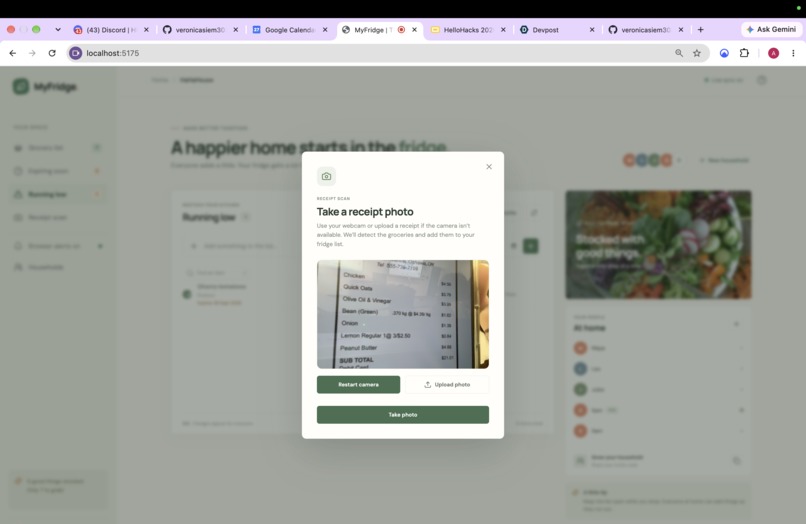Go back in browser history
This screenshot has width=806, height=524.
click(x=13, y=53)
